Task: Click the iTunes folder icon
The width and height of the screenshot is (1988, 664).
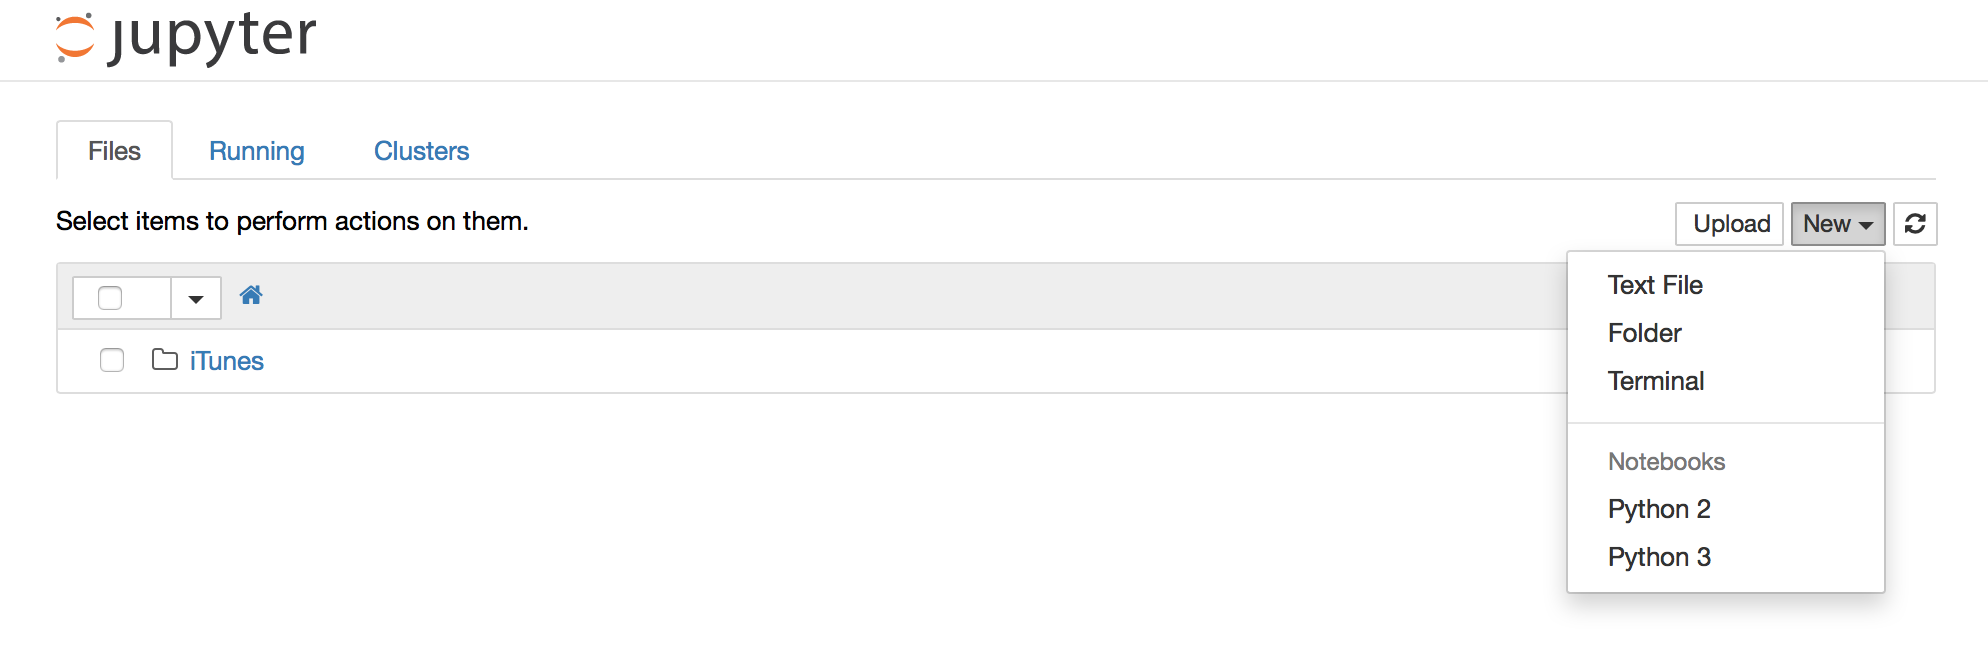Action: point(165,360)
